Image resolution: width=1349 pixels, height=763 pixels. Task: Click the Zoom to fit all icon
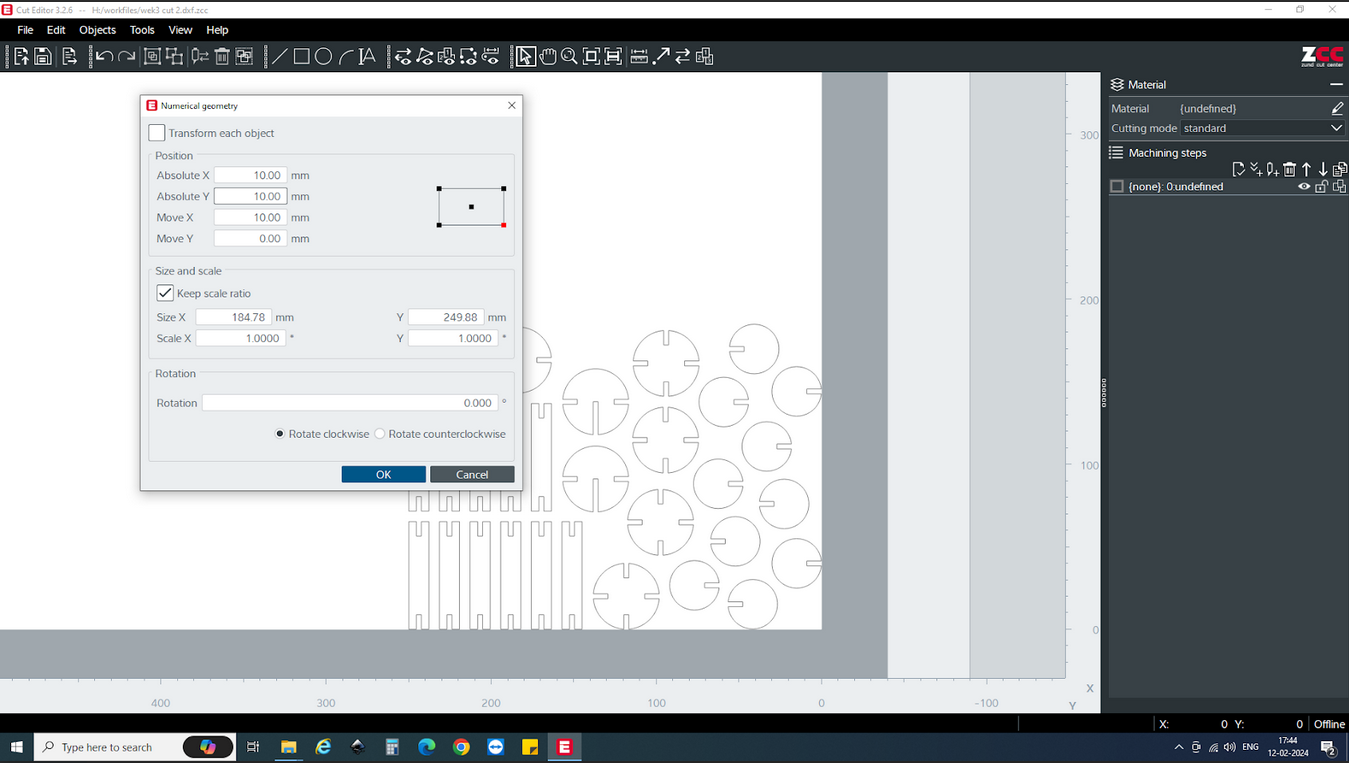[x=591, y=57]
